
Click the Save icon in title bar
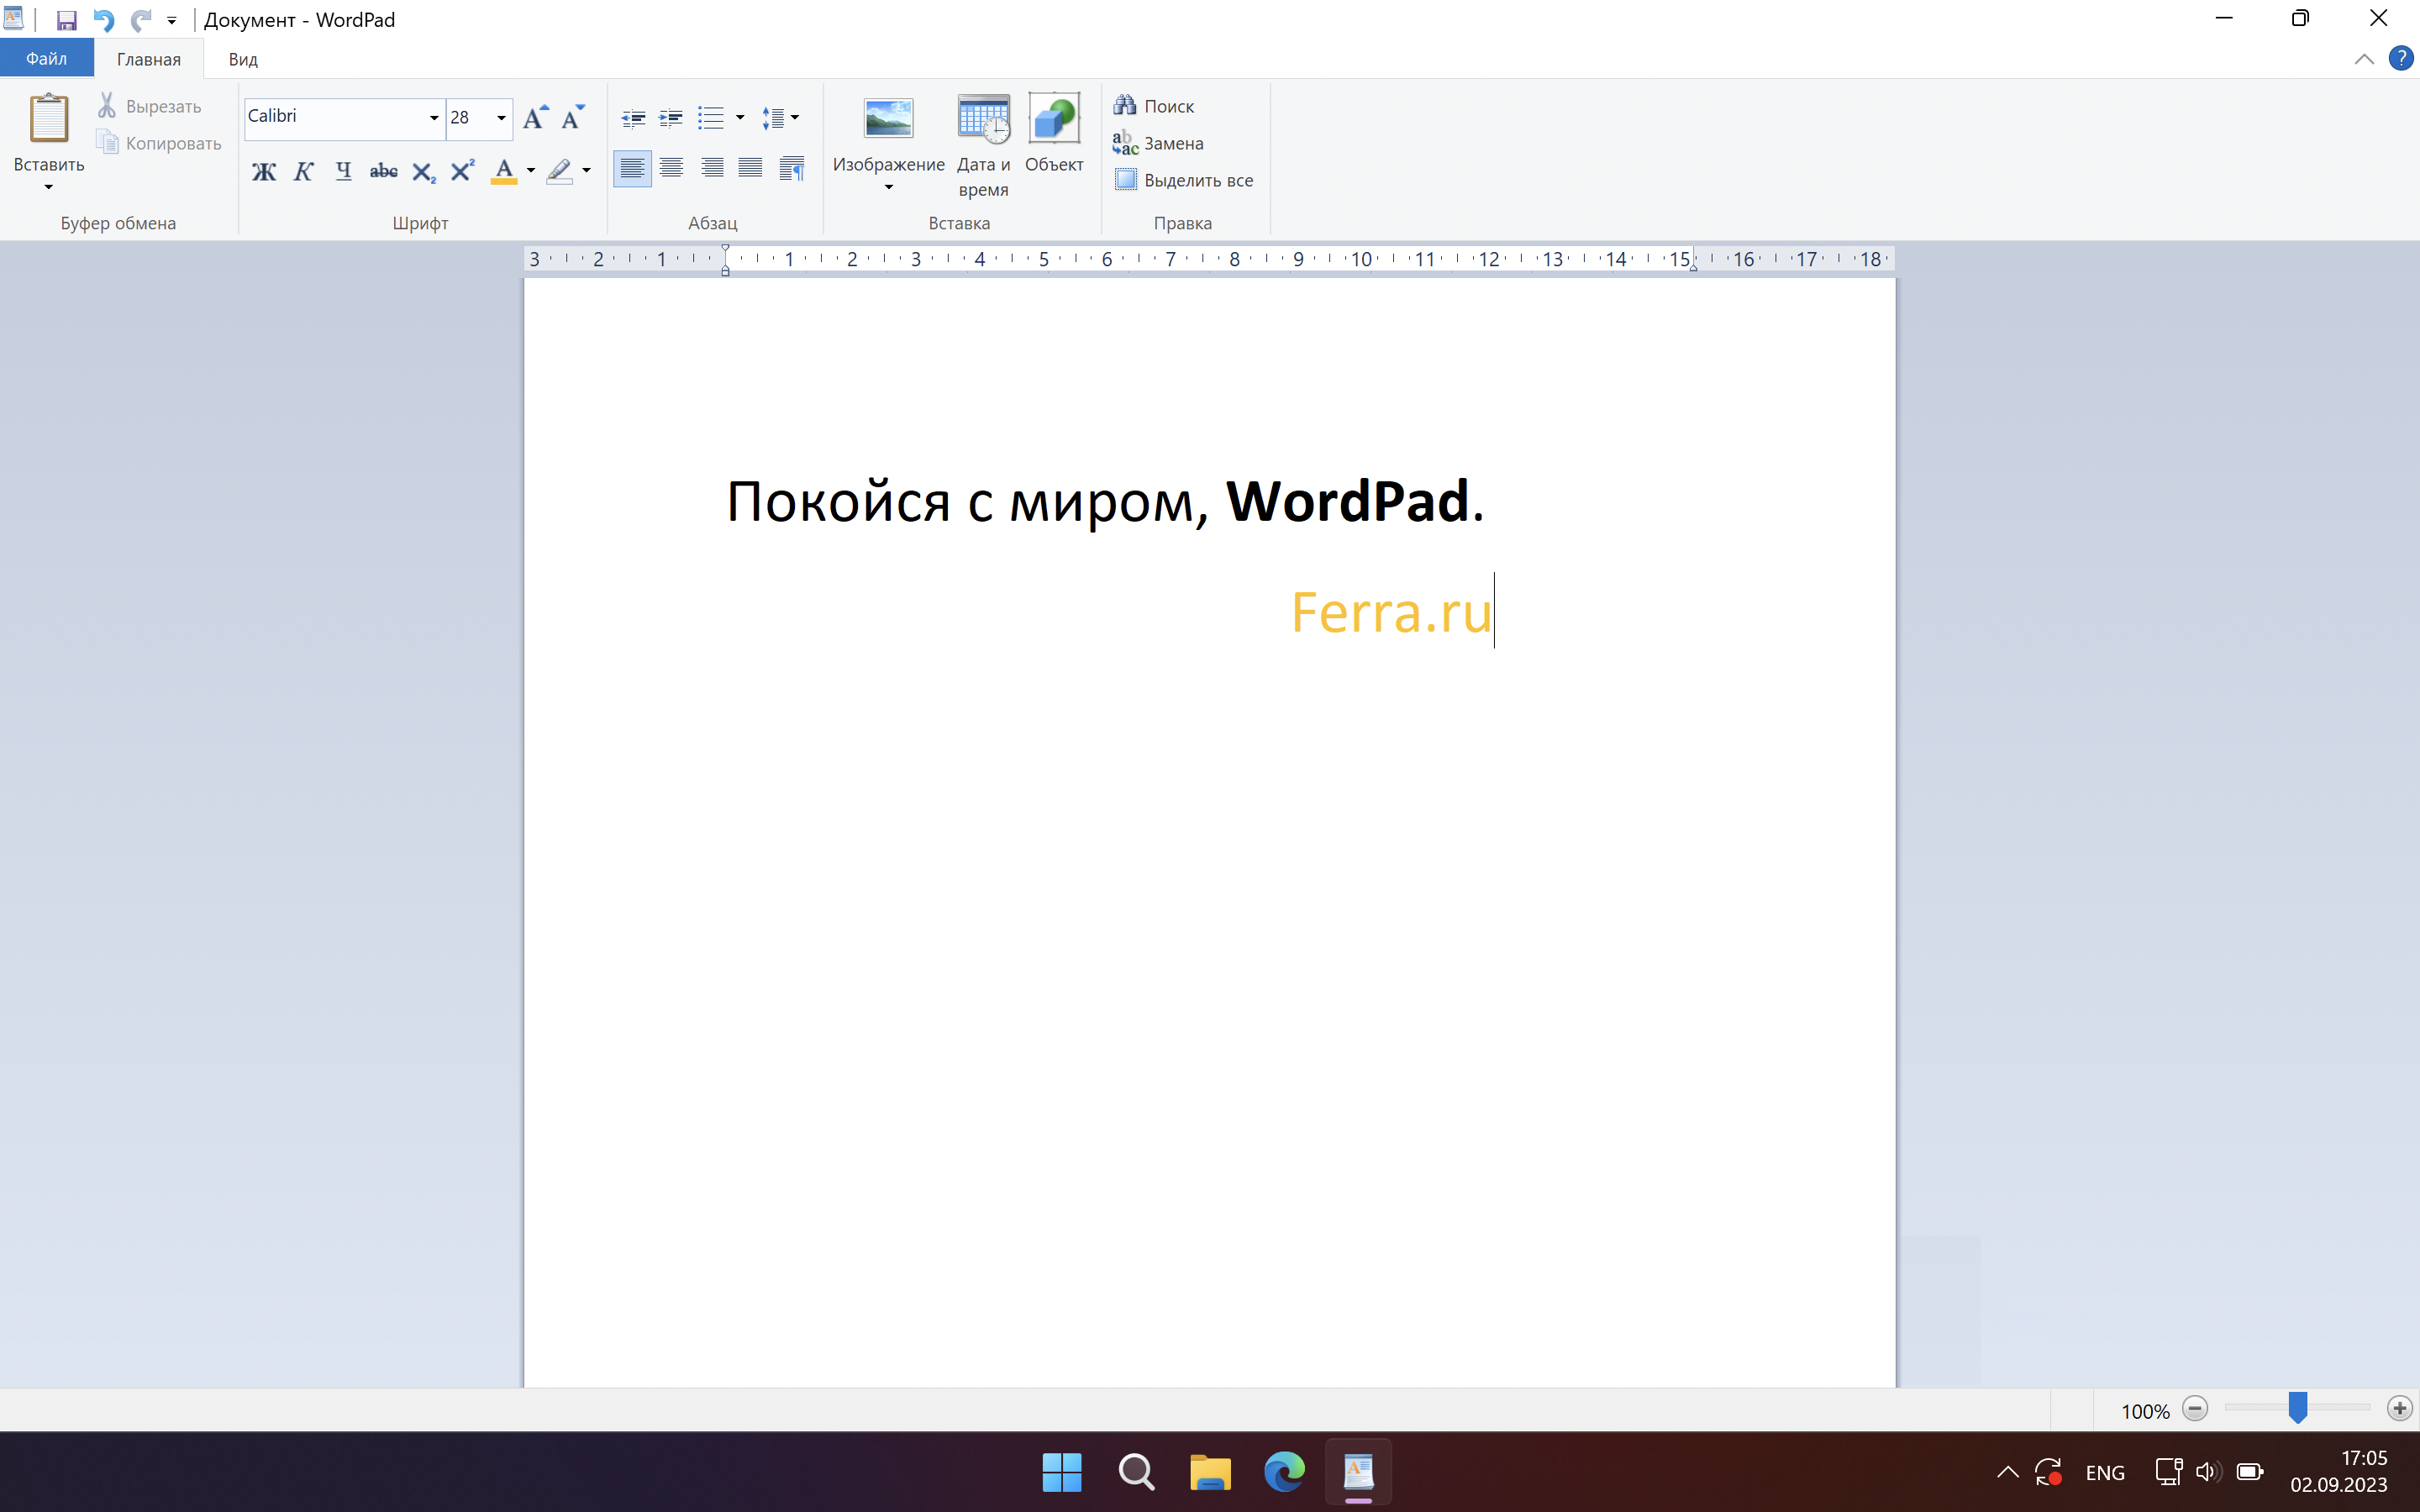coord(66,20)
